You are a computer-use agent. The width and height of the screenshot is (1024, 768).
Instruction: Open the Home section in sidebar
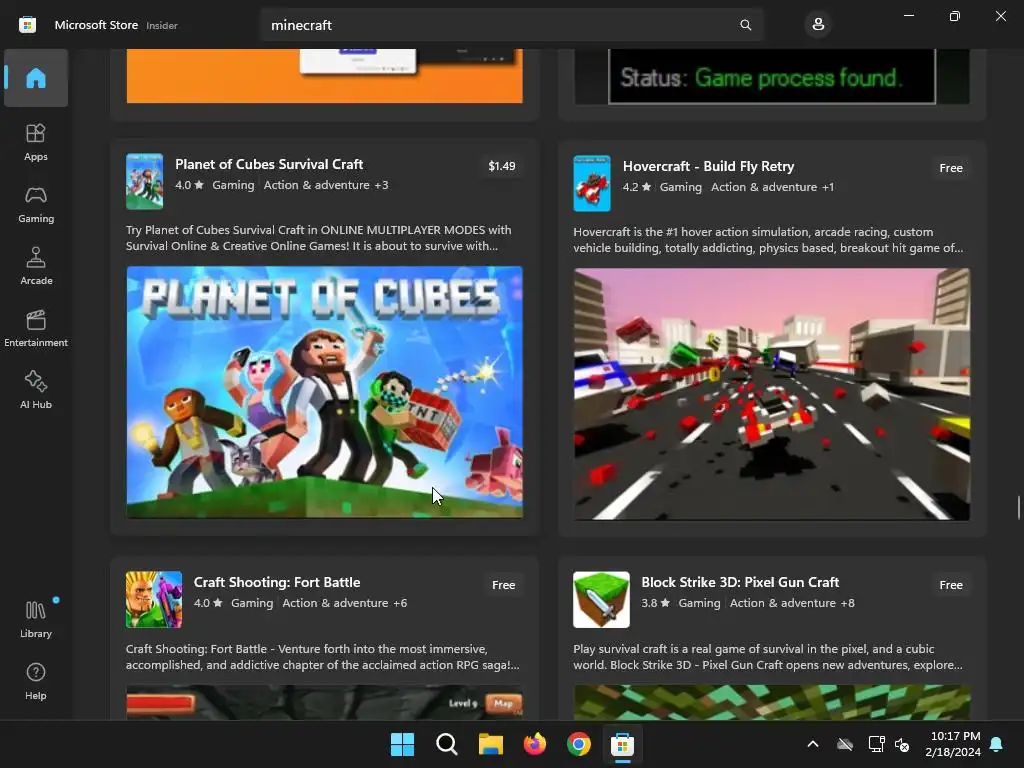point(36,78)
